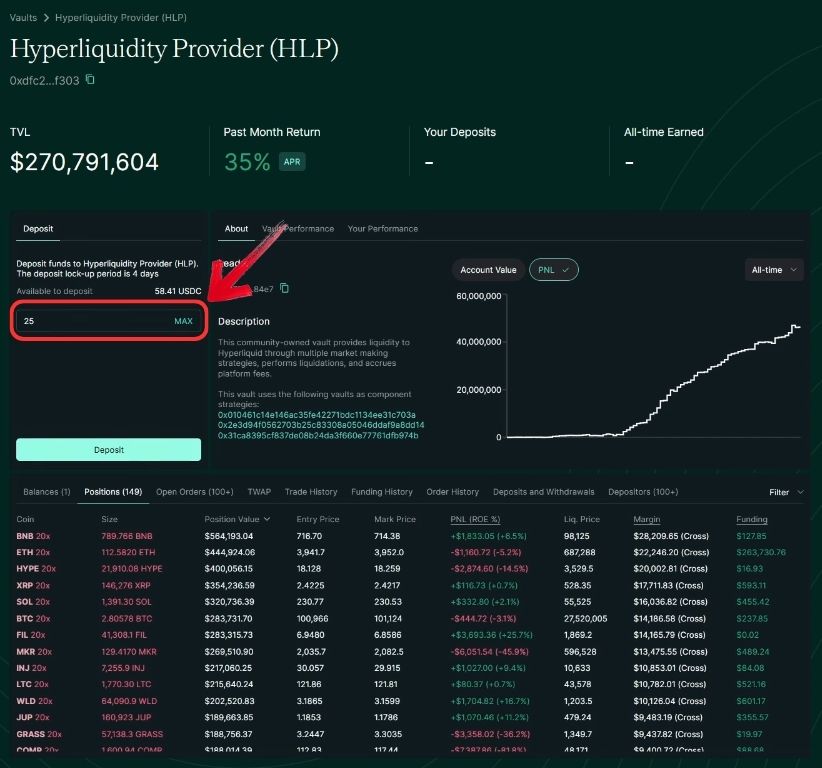Sort by the Position Value column
This screenshot has width=822, height=768.
237,519
